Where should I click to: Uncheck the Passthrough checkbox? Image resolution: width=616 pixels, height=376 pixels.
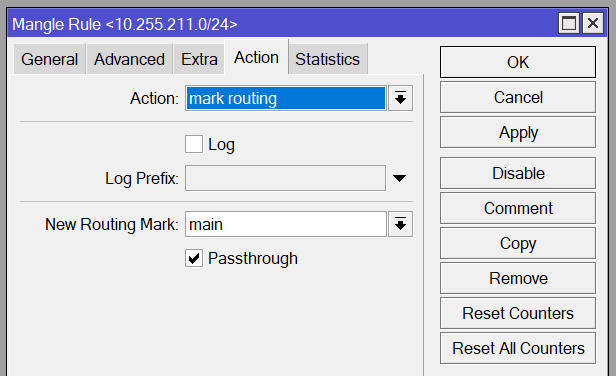coord(194,258)
